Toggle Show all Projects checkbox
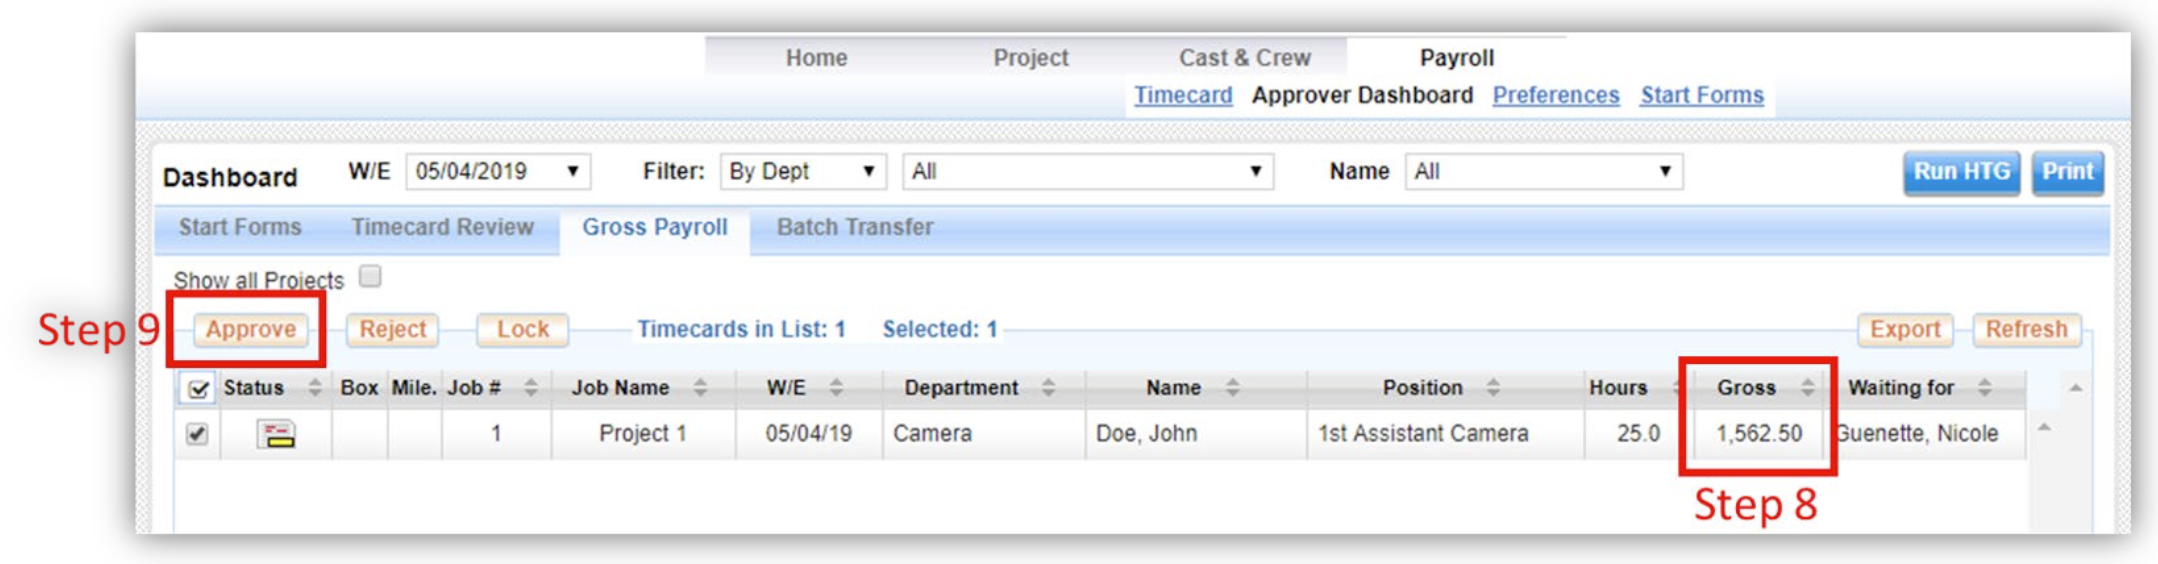Image resolution: width=2158 pixels, height=564 pixels. coord(370,276)
